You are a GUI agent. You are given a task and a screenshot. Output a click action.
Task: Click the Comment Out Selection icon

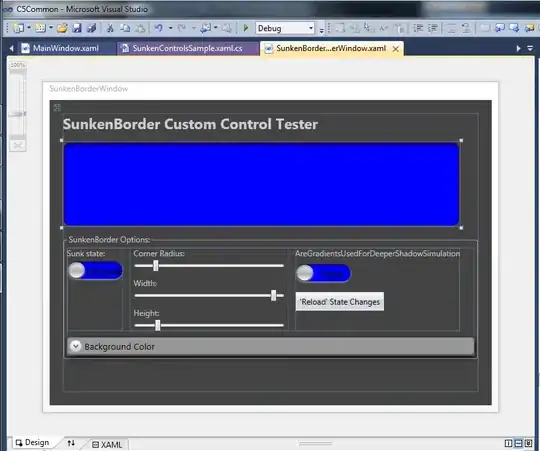(451, 28)
